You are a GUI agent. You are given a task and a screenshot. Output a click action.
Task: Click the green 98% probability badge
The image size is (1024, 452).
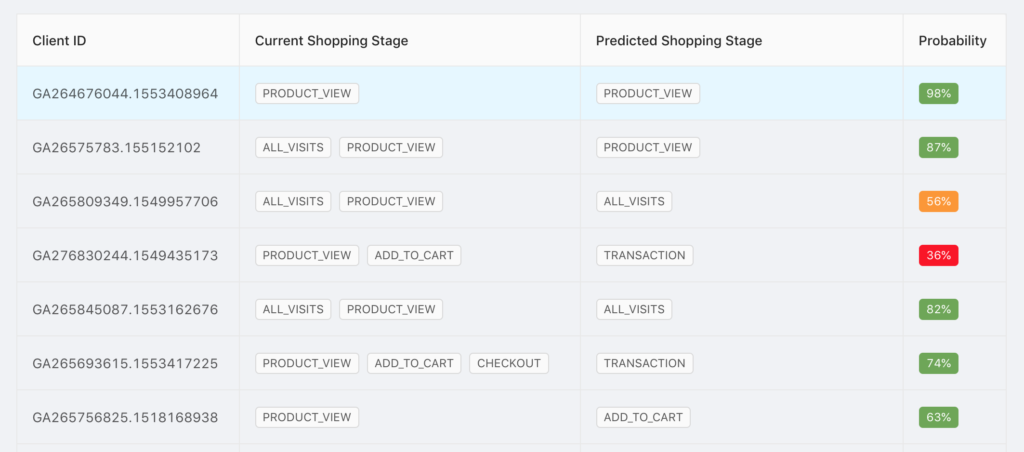(938, 93)
